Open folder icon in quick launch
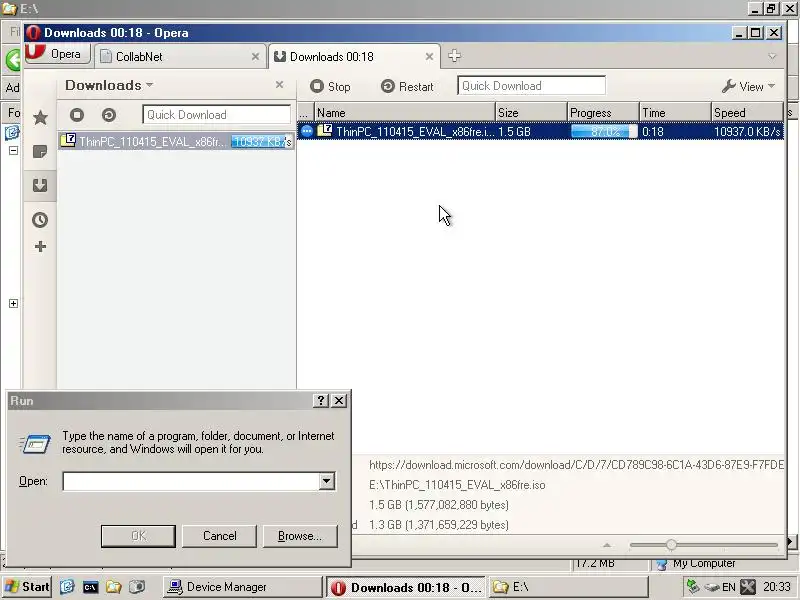This screenshot has width=800, height=600. [113, 587]
